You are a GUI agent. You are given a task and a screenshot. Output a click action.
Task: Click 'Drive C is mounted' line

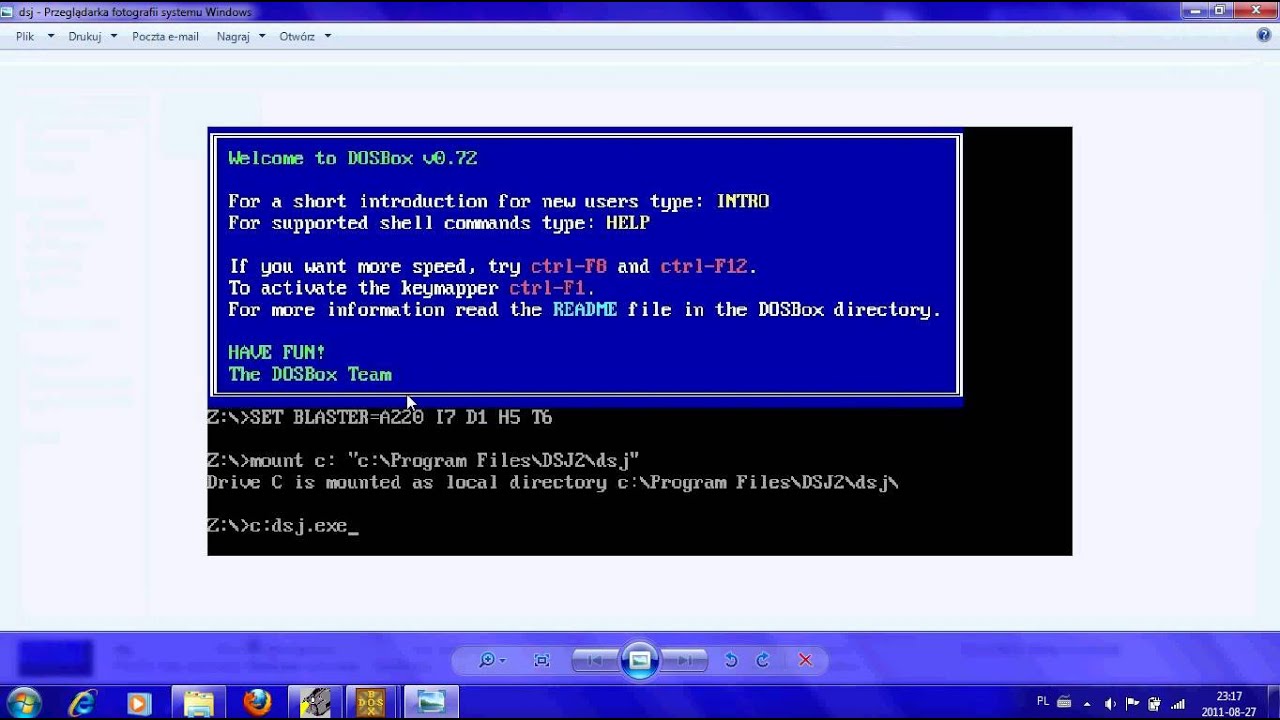(553, 483)
